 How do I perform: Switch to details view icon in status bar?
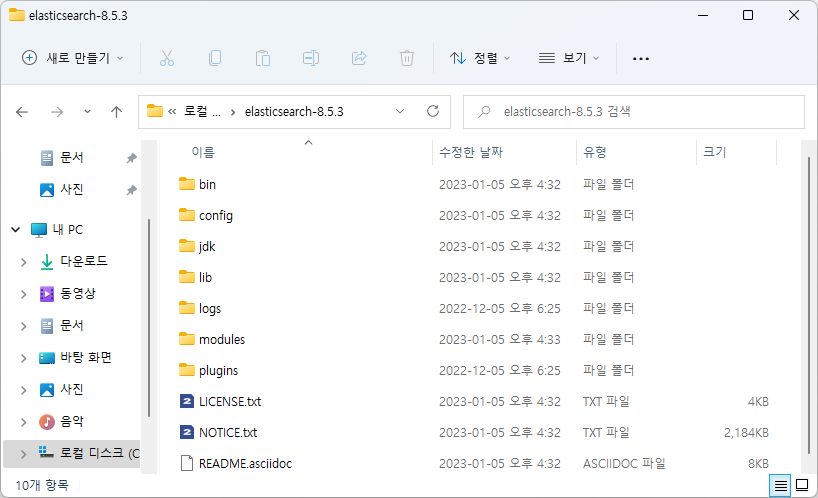click(780, 486)
